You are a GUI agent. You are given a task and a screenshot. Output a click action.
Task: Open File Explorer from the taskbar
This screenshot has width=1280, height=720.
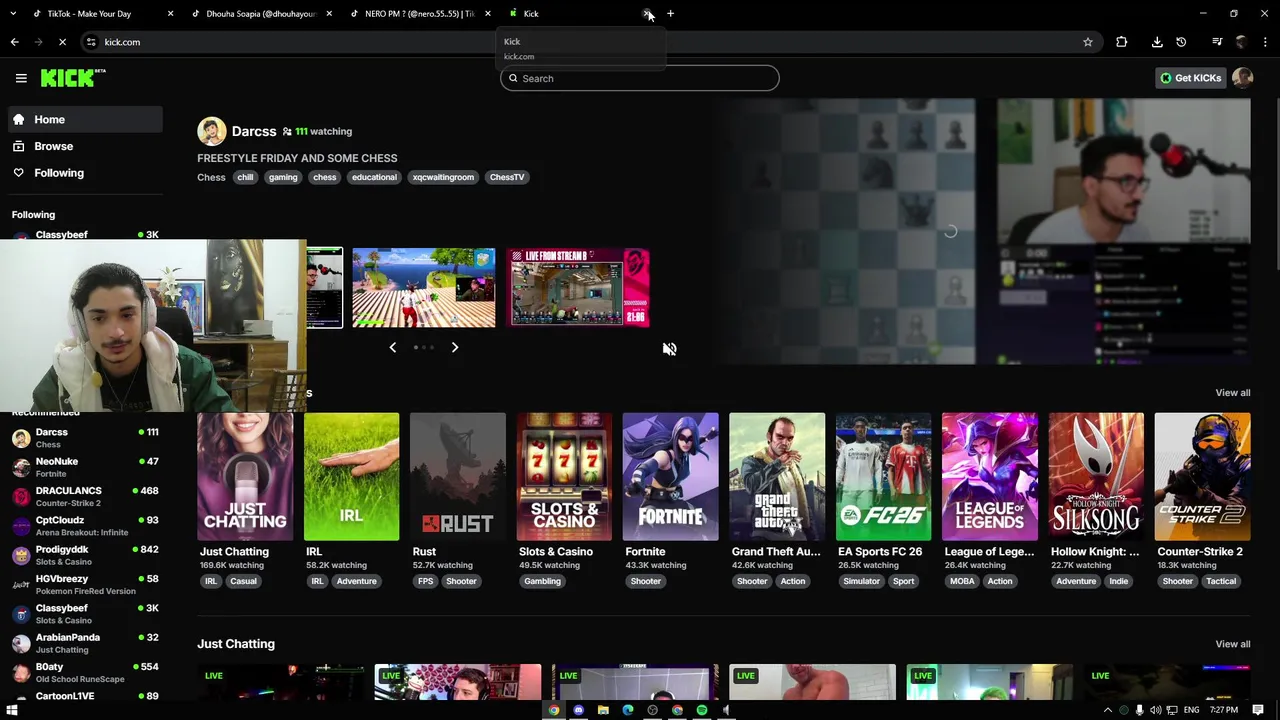[x=603, y=710]
